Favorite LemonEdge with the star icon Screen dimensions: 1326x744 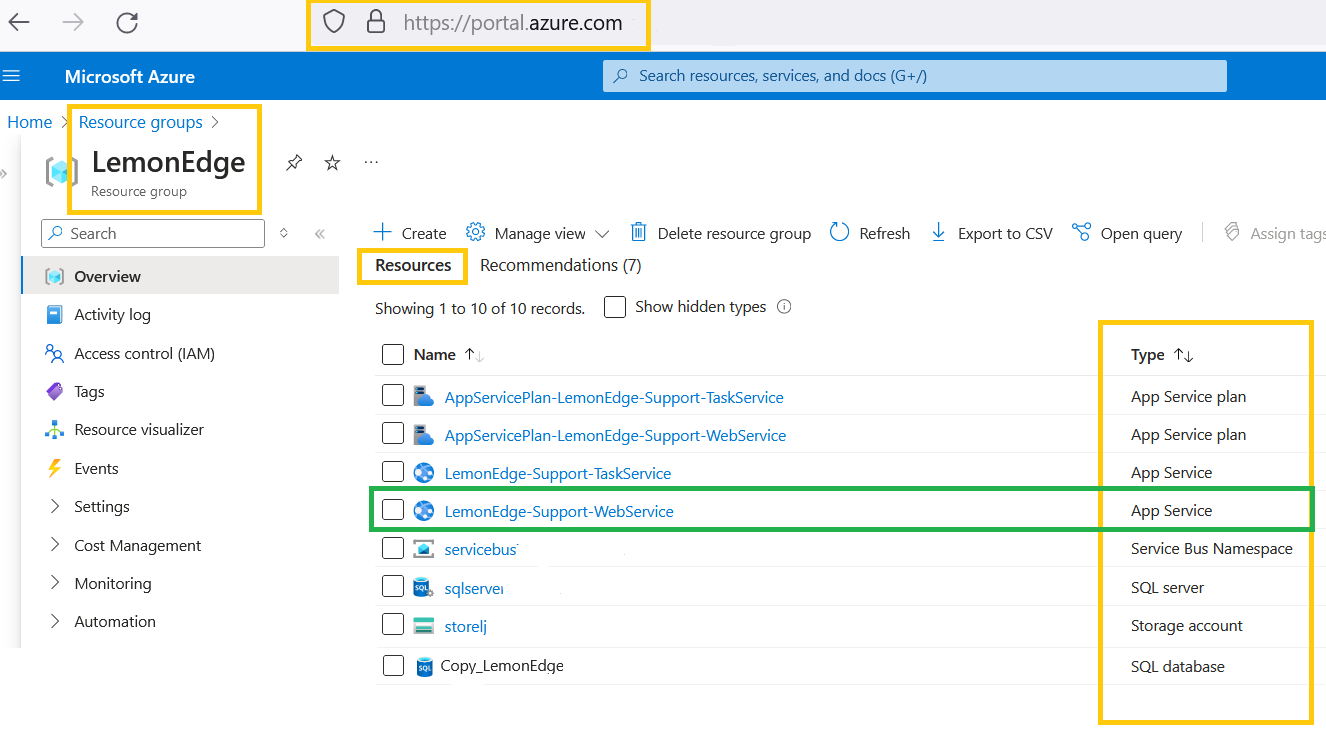coord(332,162)
